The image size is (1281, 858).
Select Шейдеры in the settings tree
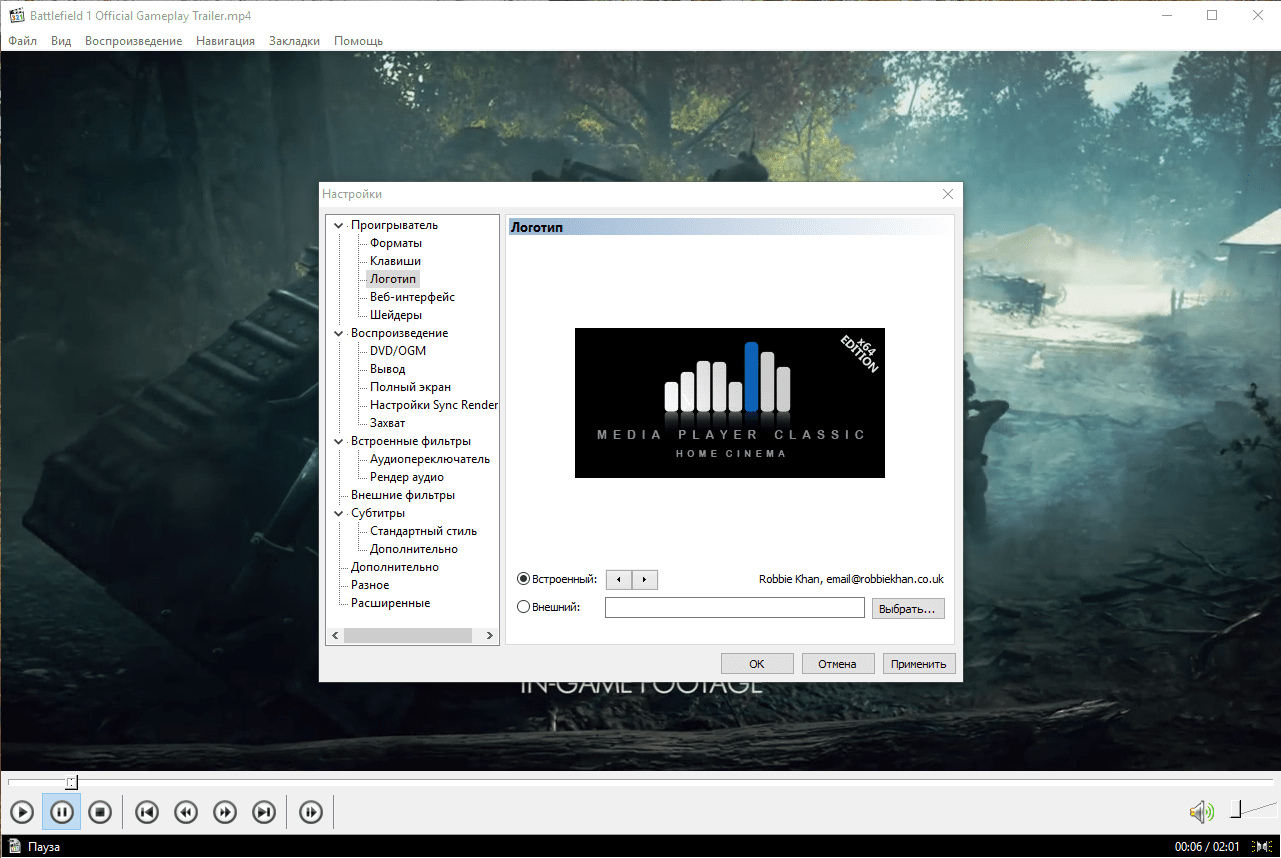pyautogui.click(x=396, y=315)
